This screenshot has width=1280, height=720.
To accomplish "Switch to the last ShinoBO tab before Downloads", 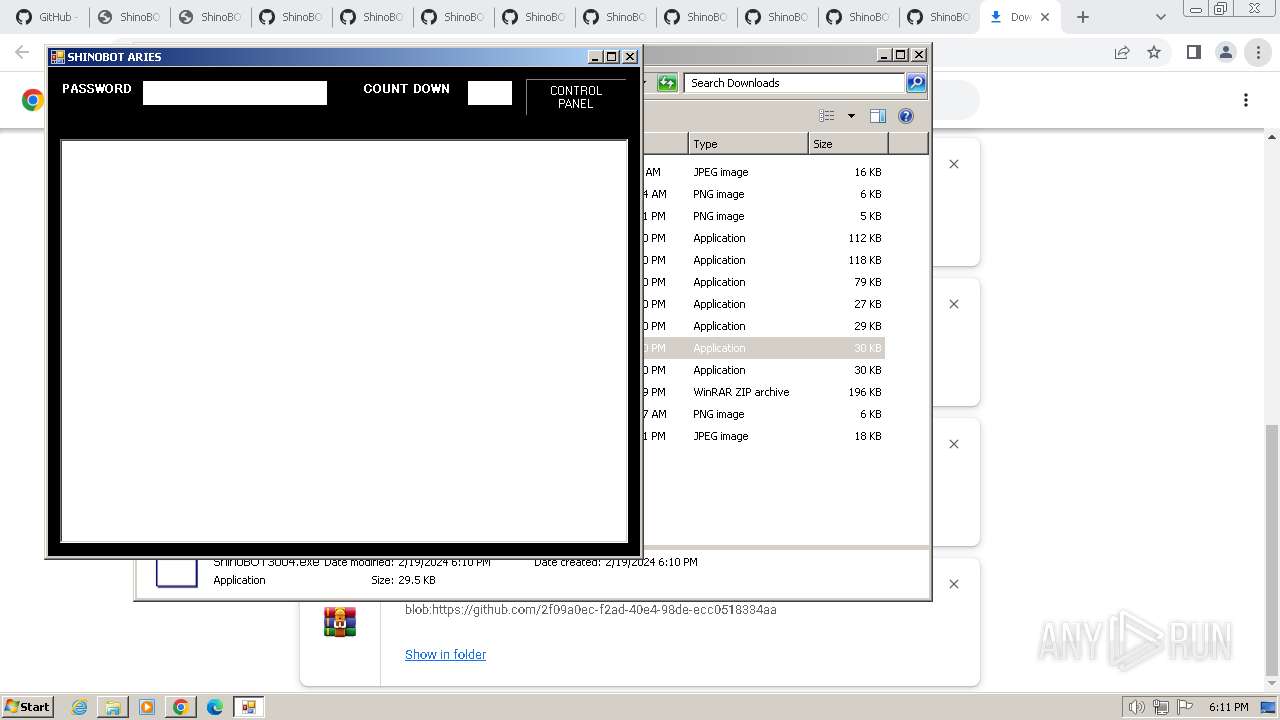I will pos(938,17).
